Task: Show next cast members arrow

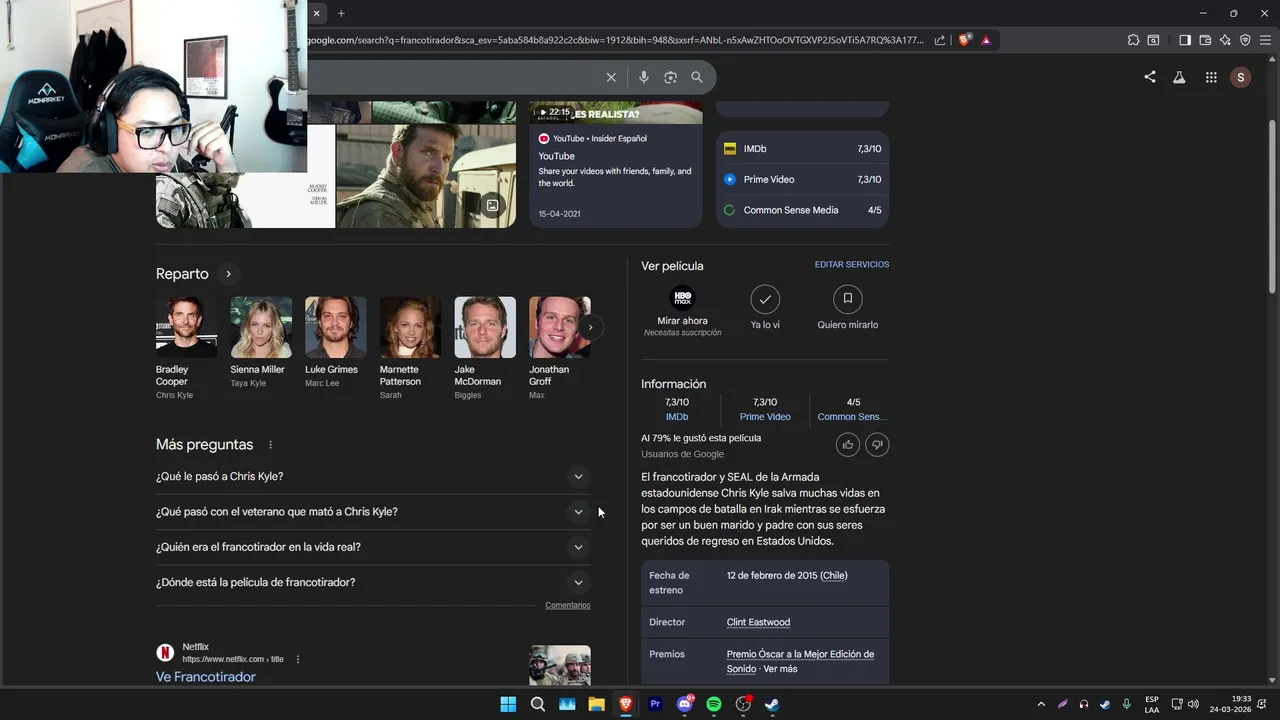Action: (590, 327)
